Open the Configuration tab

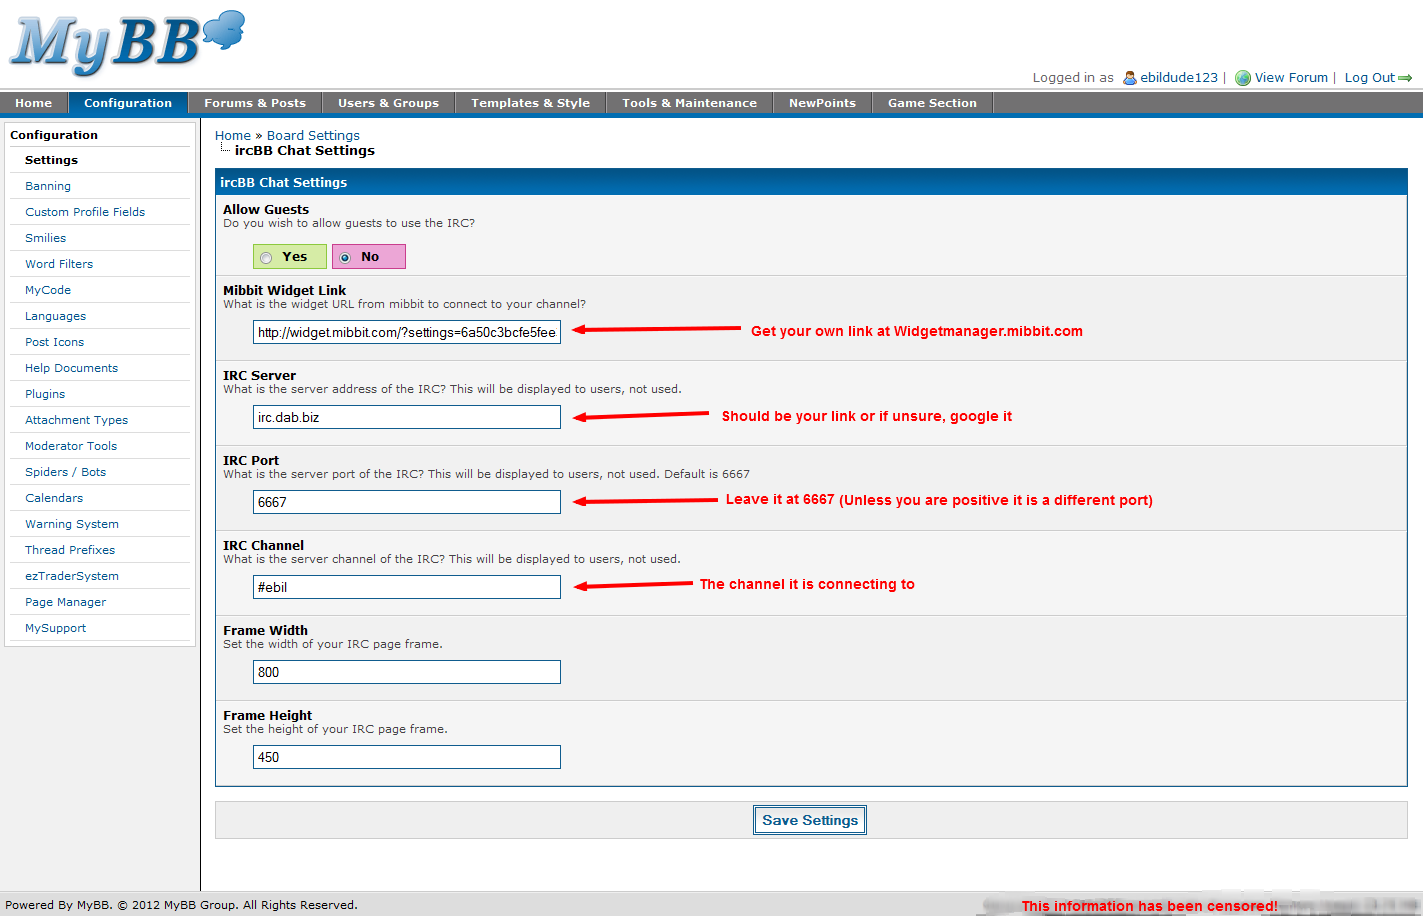(x=128, y=103)
